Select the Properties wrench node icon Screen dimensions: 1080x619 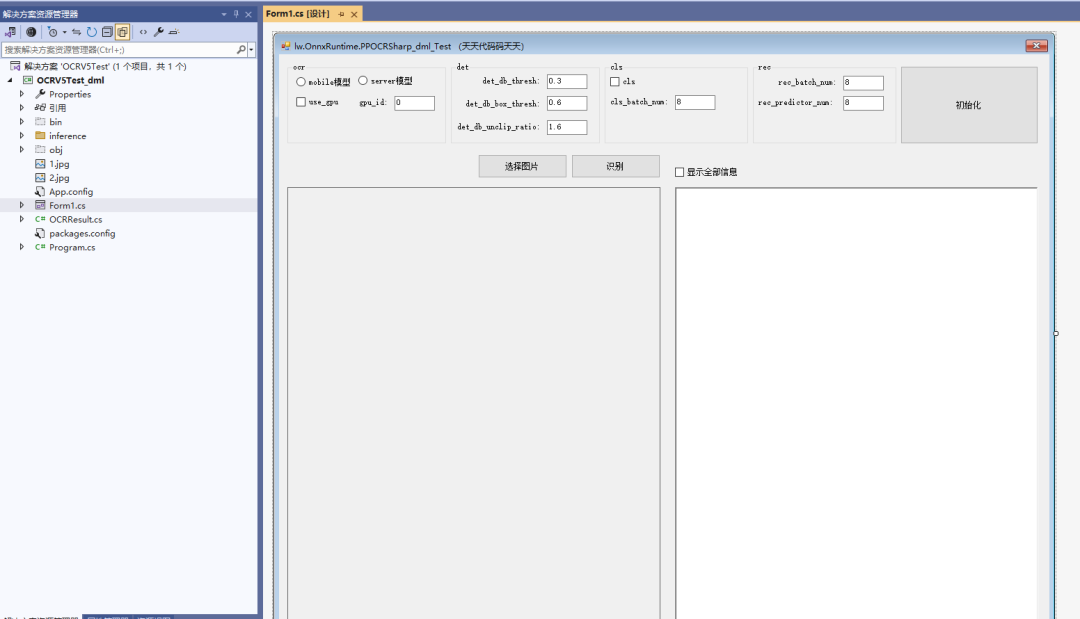coord(40,94)
